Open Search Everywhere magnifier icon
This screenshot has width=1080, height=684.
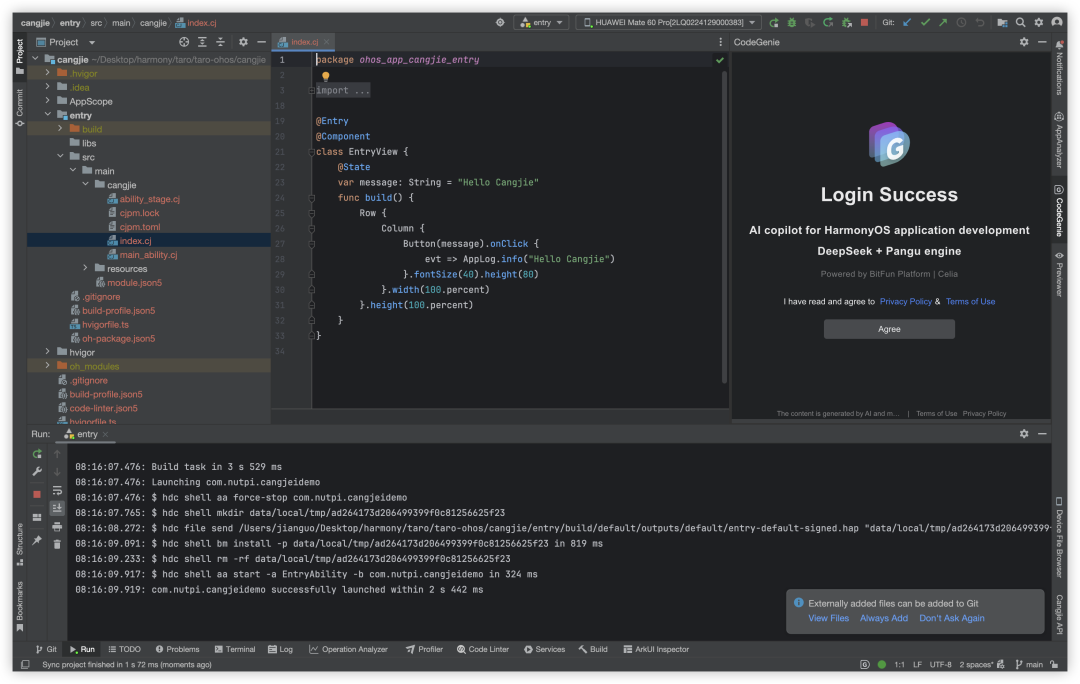pos(1020,22)
